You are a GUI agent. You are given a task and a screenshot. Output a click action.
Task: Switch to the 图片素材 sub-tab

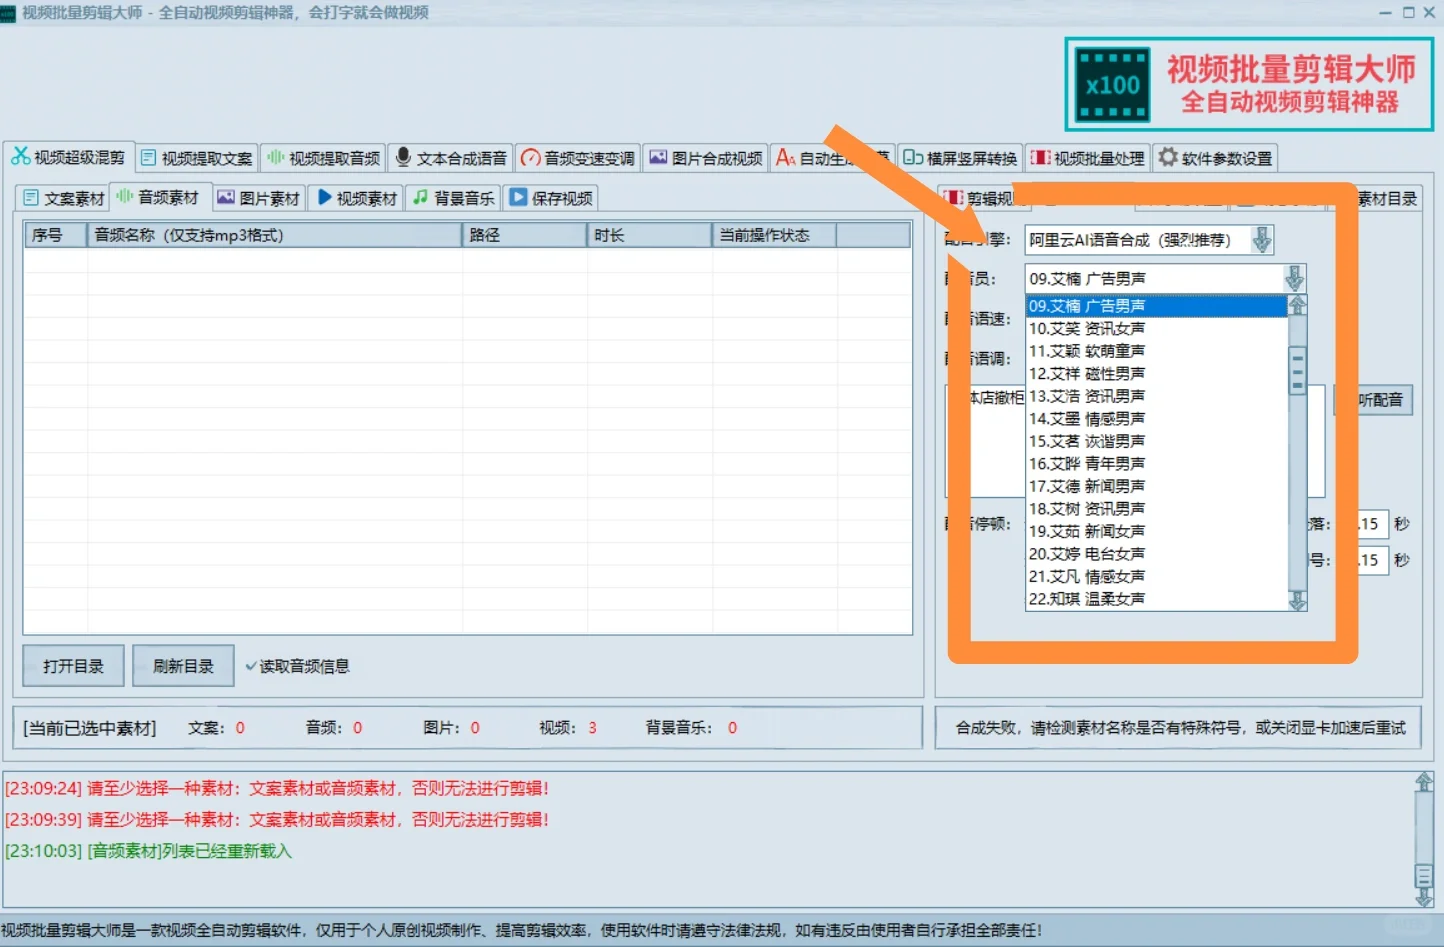pos(259,198)
